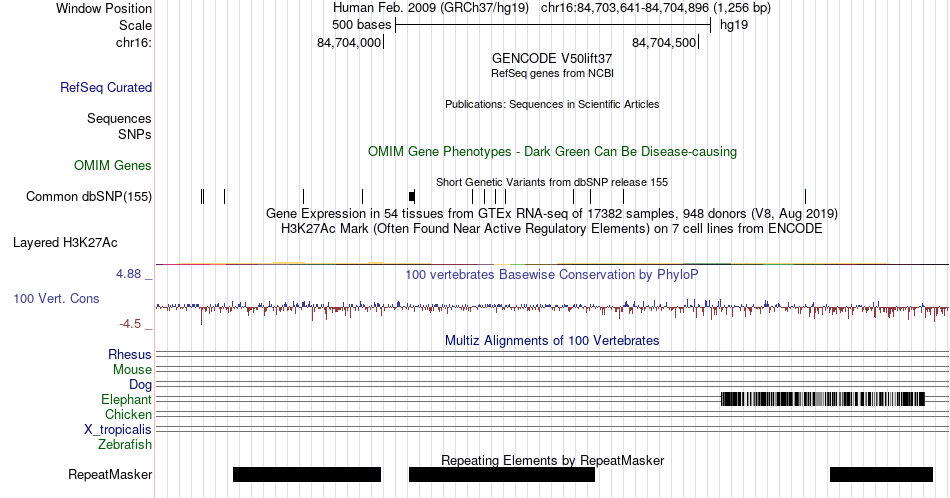This screenshot has width=950, height=498.
Task: Open the GTEx Gene Expression in 54 tissues title
Action: tap(552, 213)
